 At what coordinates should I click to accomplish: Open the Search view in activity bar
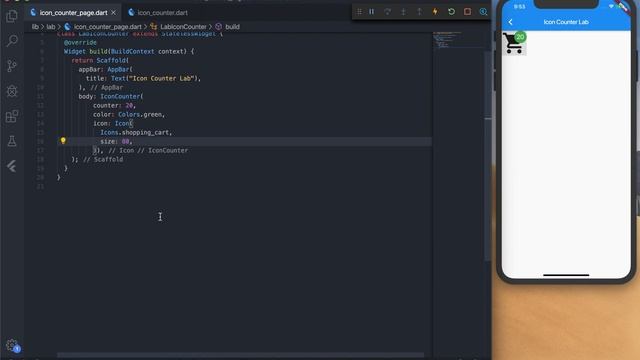[12, 41]
